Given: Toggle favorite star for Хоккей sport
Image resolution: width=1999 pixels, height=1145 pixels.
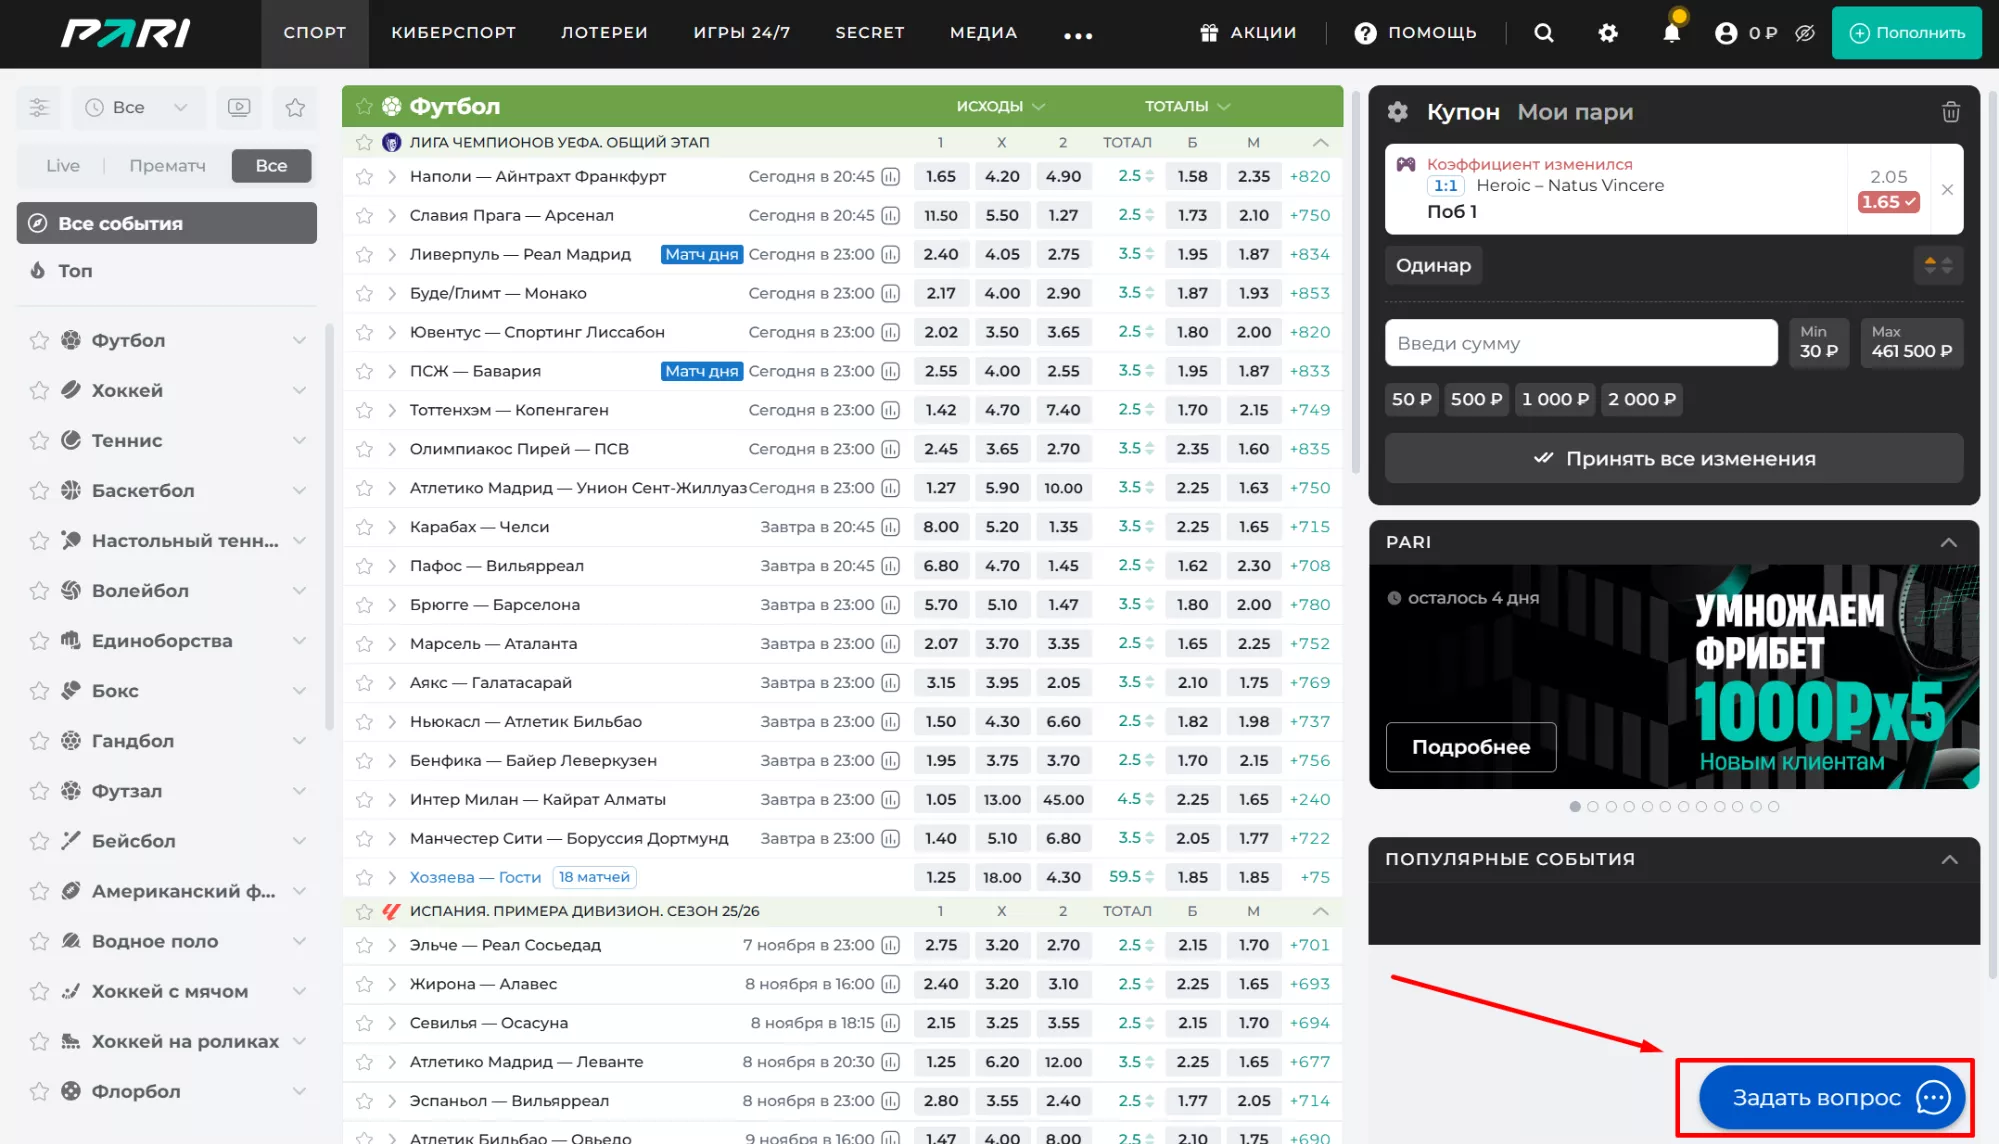Looking at the screenshot, I should 39,391.
